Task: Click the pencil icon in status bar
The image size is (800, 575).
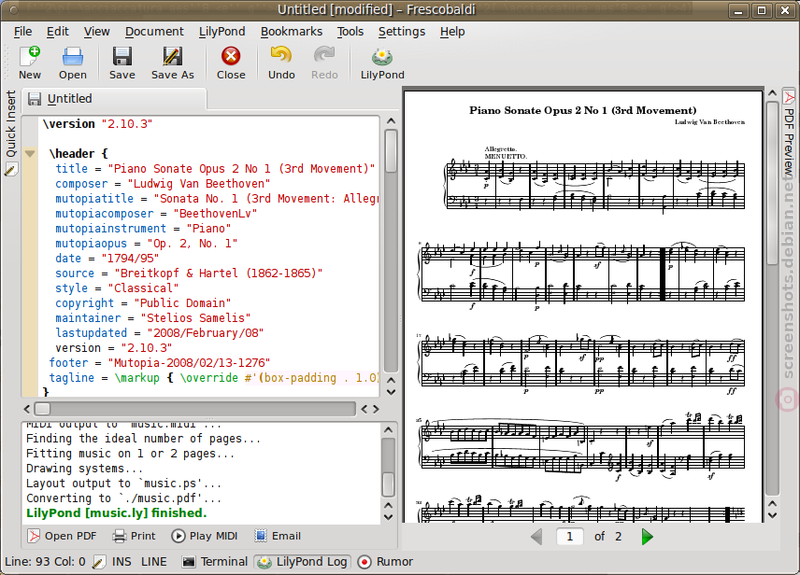Action: click(x=98, y=562)
